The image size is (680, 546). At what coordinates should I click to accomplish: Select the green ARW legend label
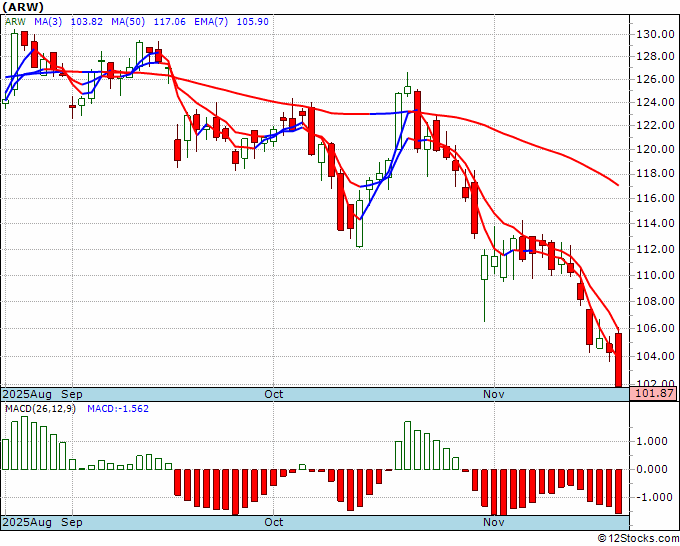(x=16, y=22)
